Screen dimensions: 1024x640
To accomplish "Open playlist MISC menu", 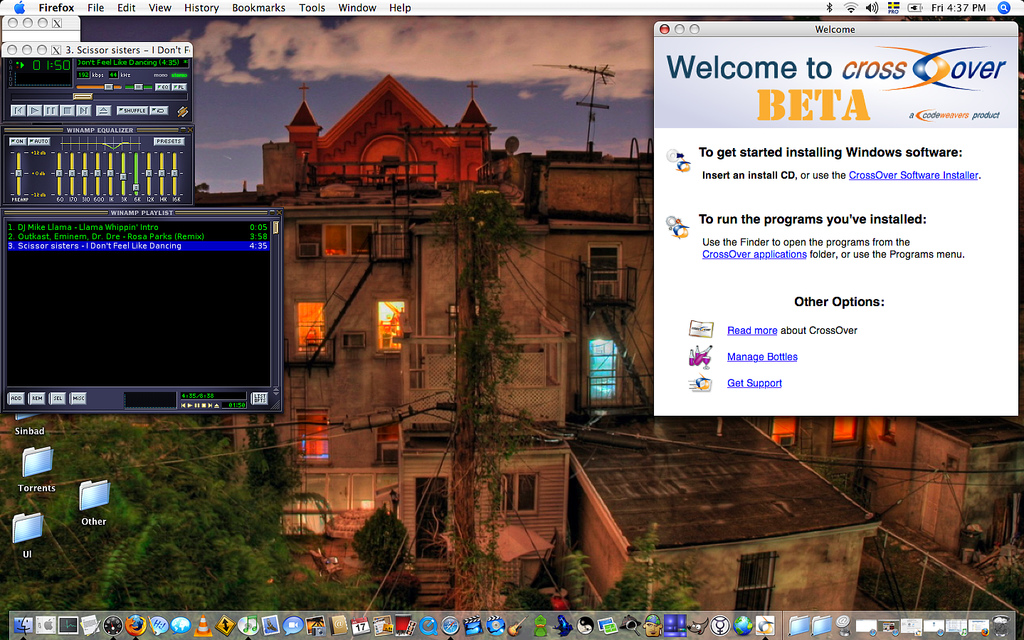I will [x=78, y=398].
